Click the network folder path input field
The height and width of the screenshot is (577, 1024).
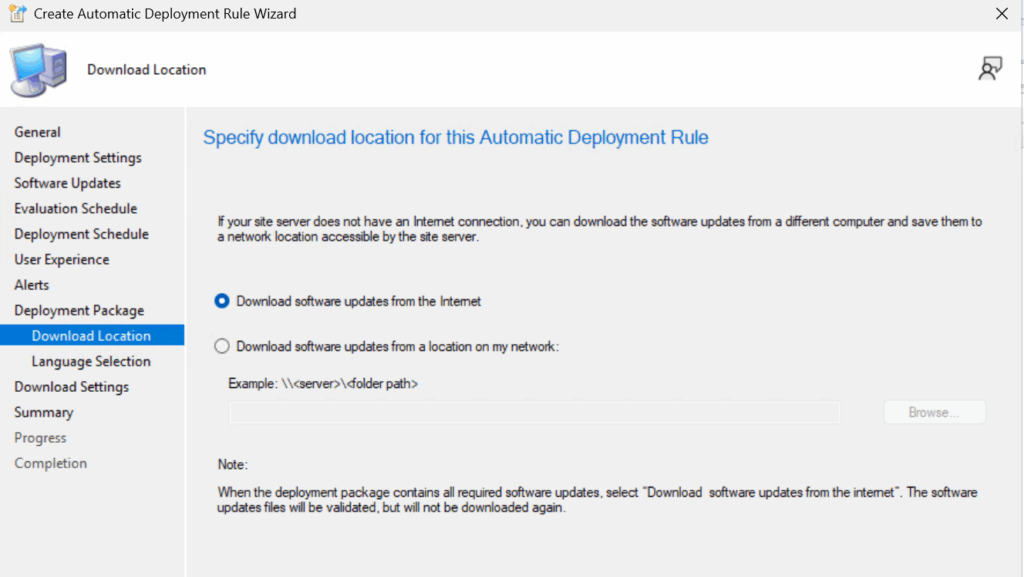coord(534,412)
